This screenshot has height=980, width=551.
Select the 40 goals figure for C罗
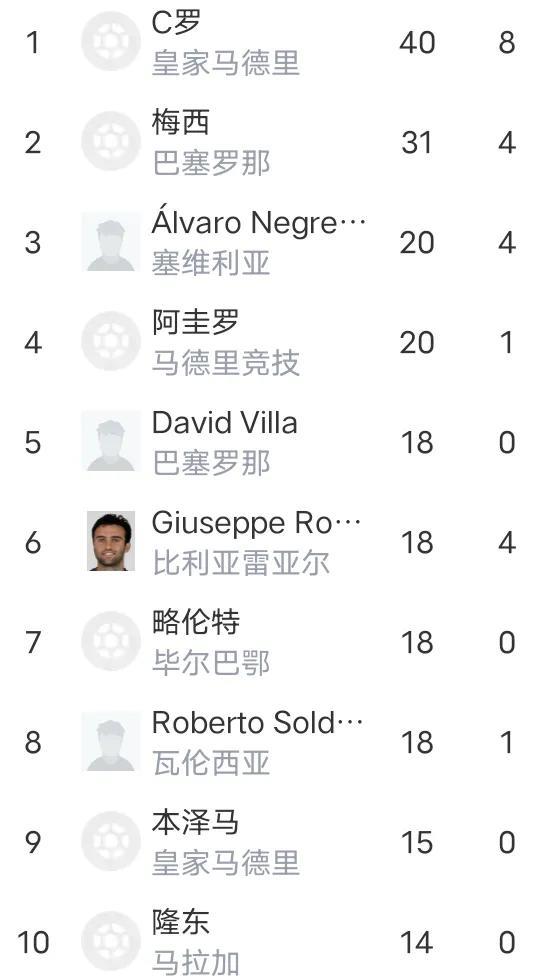(417, 42)
